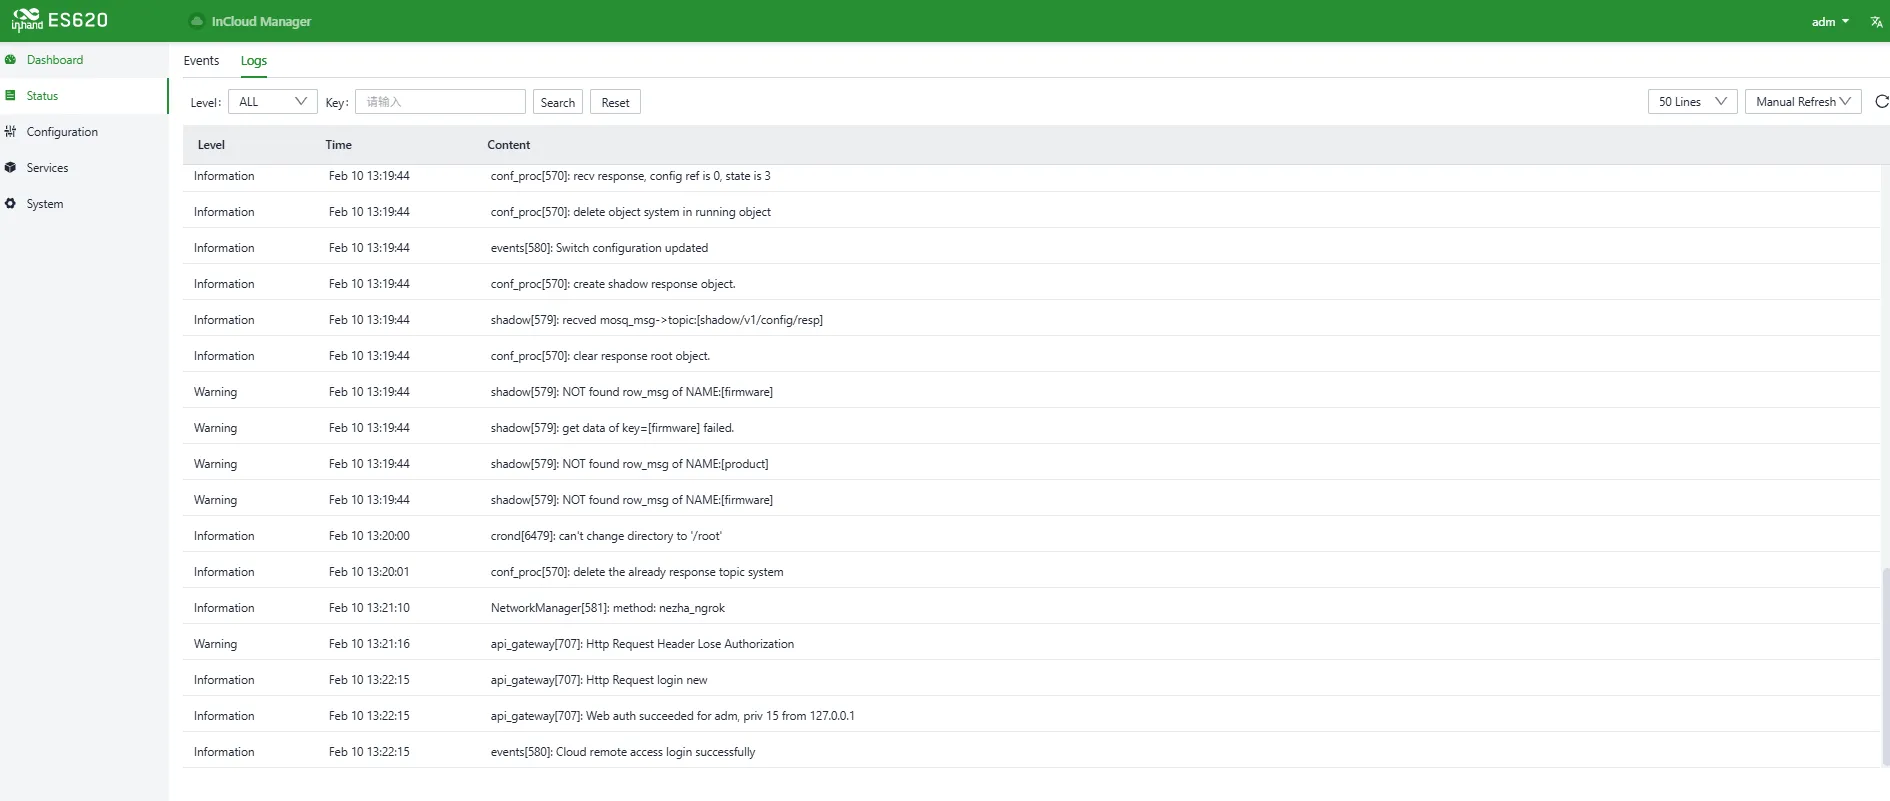1890x801 pixels.
Task: Click the InCloud Manager cloud icon
Action: point(197,21)
